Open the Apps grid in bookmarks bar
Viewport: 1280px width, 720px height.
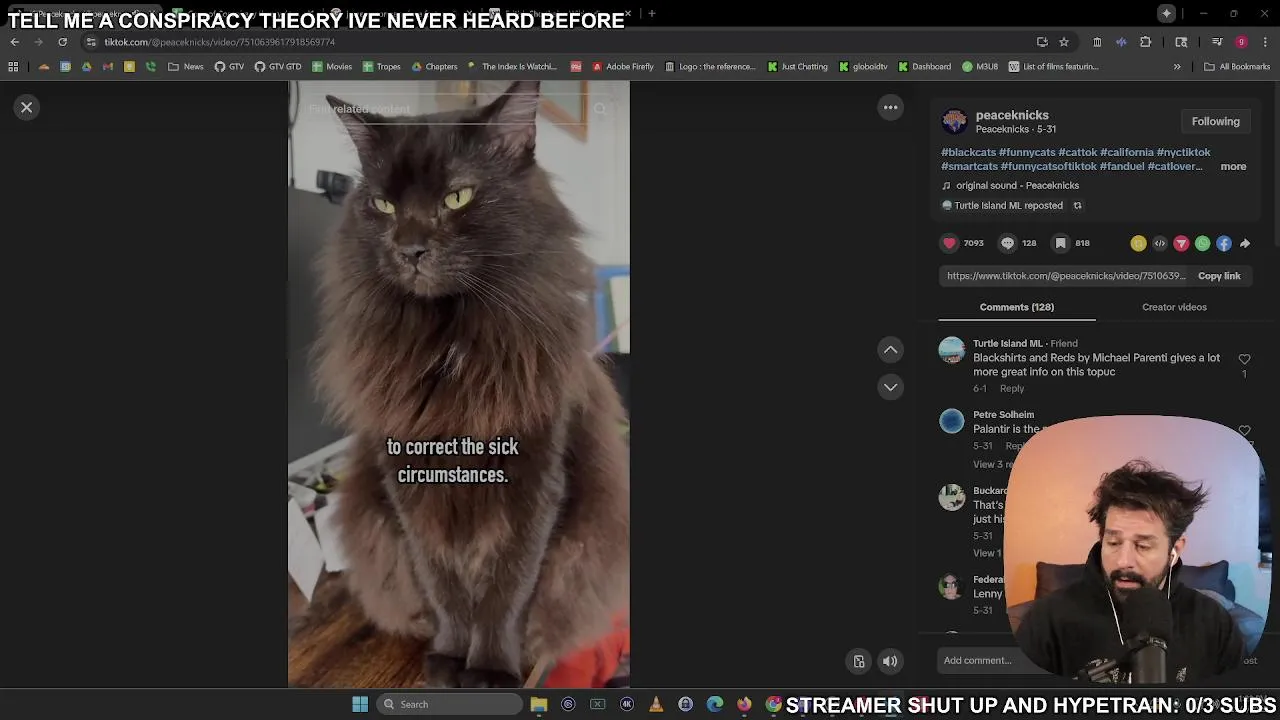tap(13, 67)
